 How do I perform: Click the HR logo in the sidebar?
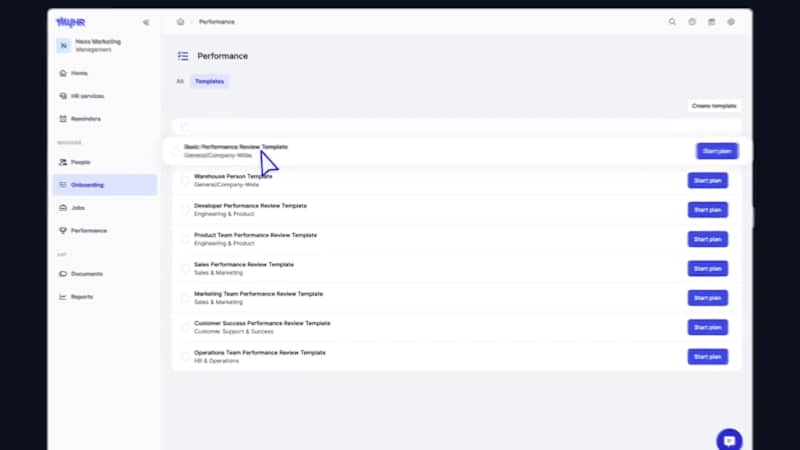coord(70,22)
